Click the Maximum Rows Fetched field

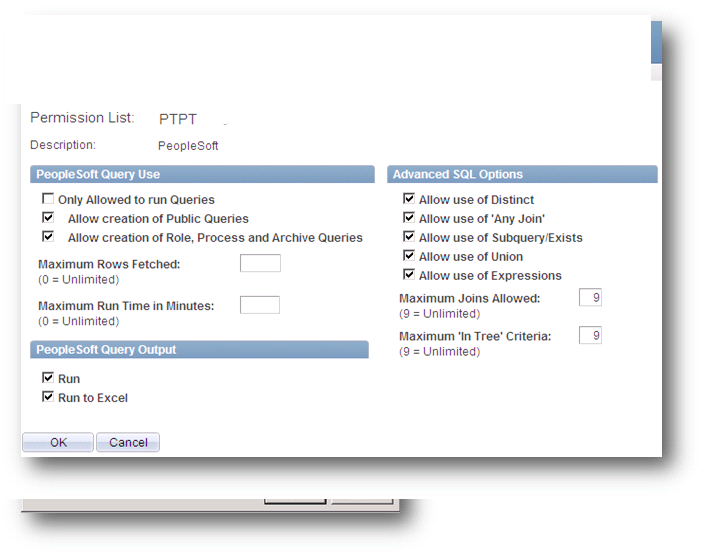point(260,263)
